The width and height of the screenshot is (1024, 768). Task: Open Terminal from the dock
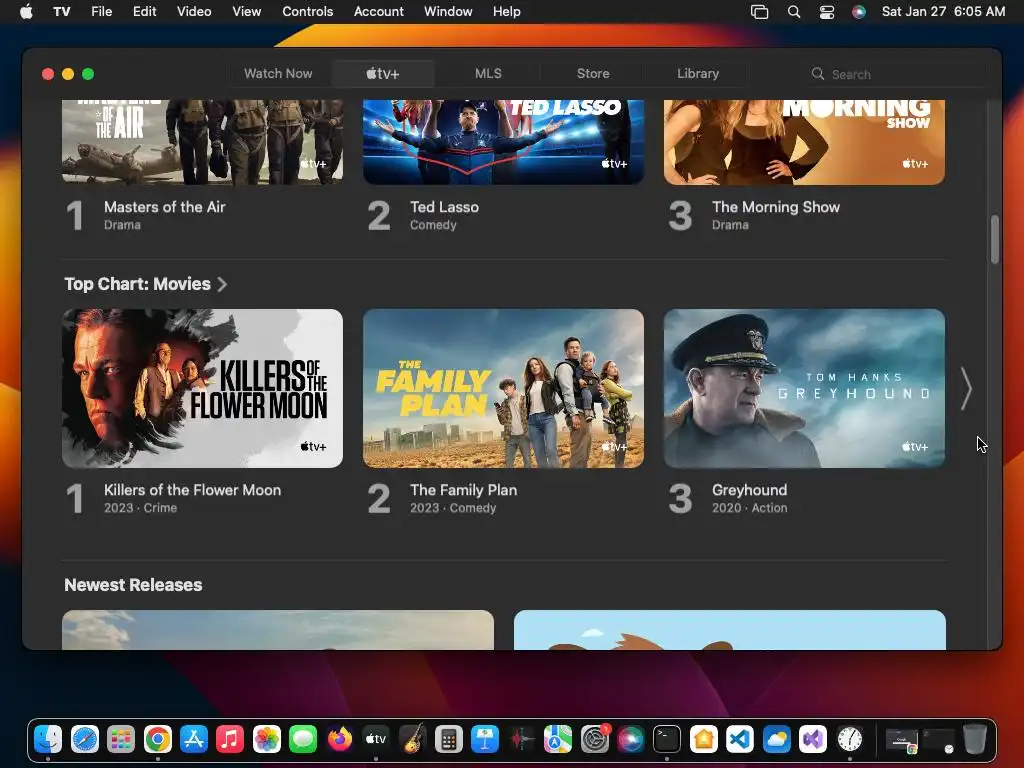point(667,739)
